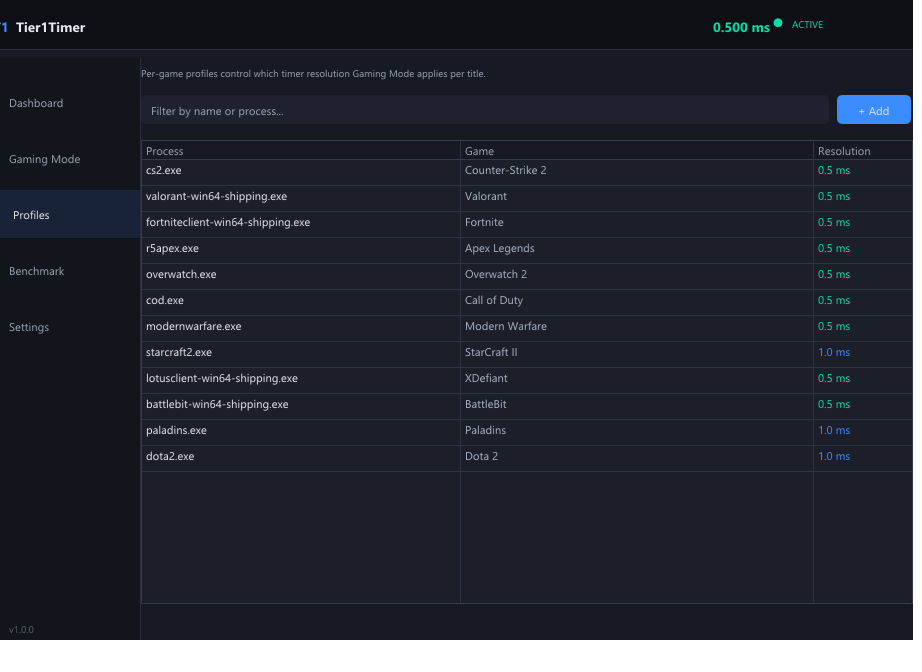Click the v1.0.0 version label

point(21,630)
